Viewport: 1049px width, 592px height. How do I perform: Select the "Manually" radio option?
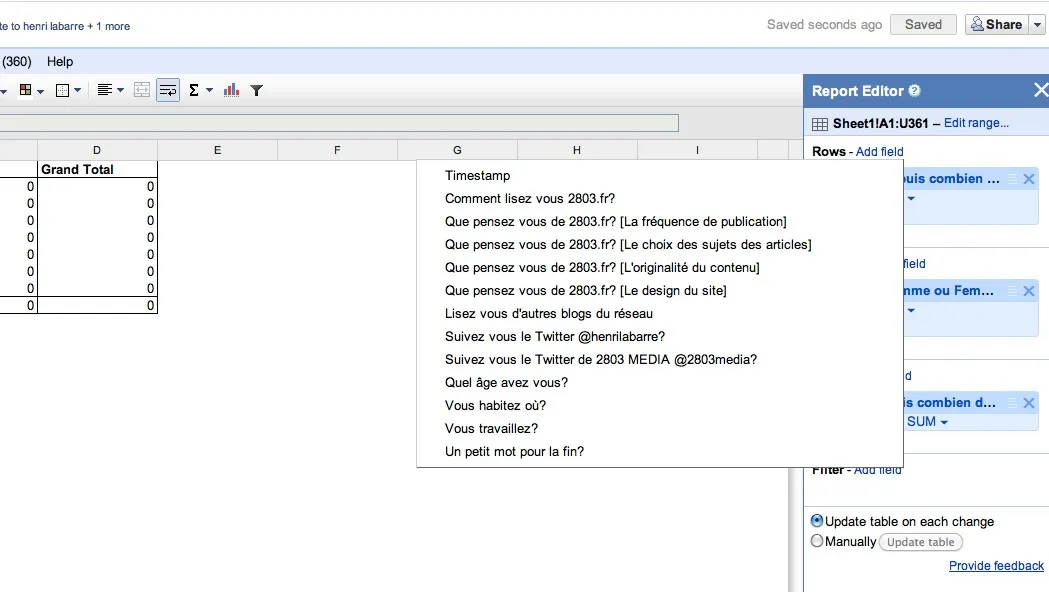(x=817, y=540)
